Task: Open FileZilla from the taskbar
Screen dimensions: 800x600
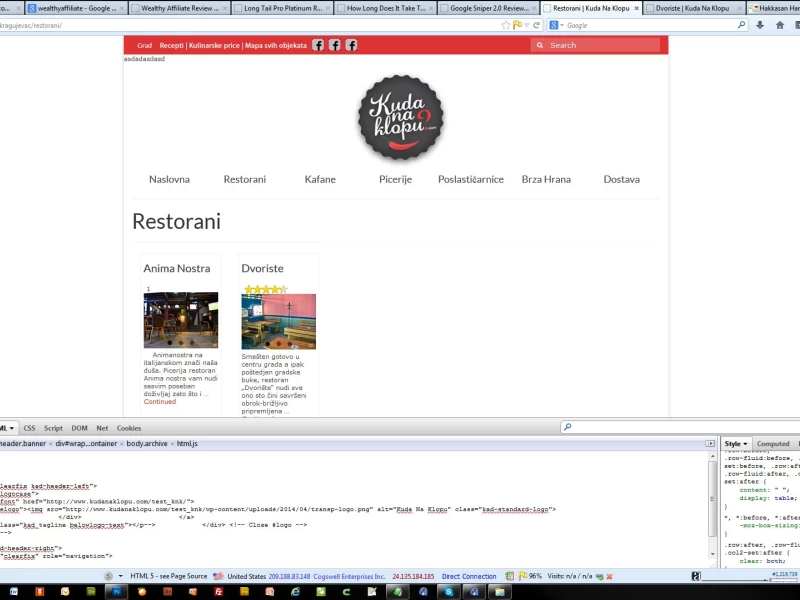Action: 218,592
